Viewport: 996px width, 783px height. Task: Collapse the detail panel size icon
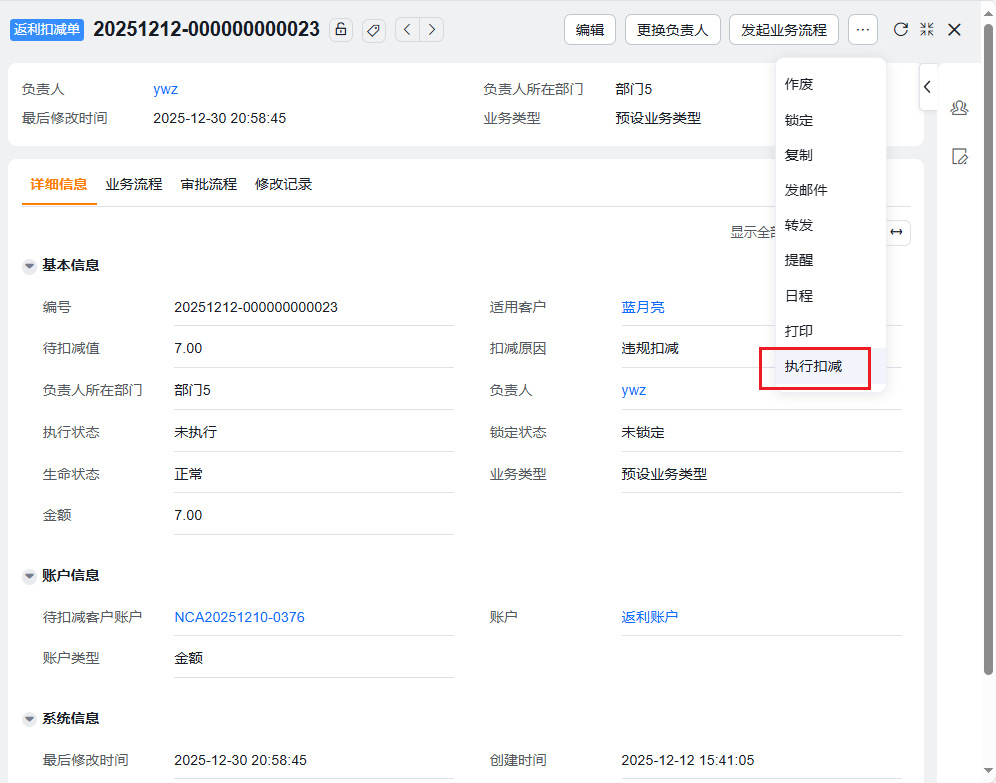(x=927, y=30)
